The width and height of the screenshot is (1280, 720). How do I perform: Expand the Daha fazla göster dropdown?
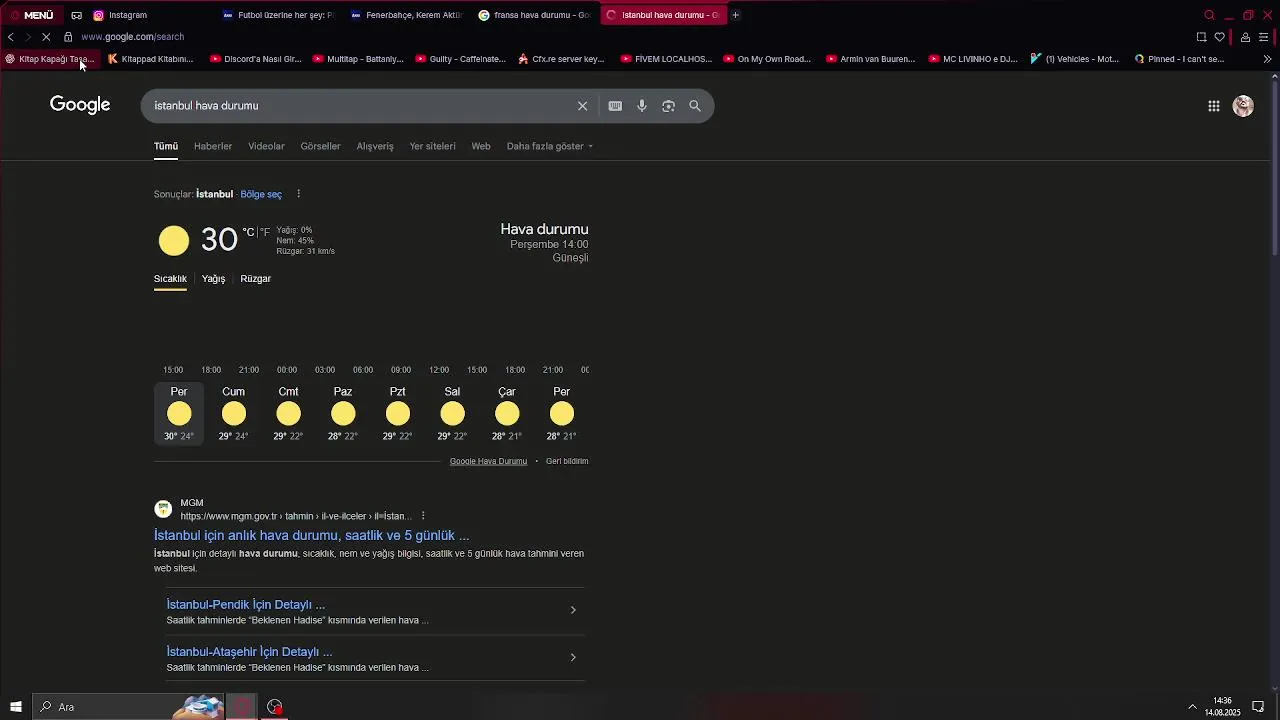[550, 146]
